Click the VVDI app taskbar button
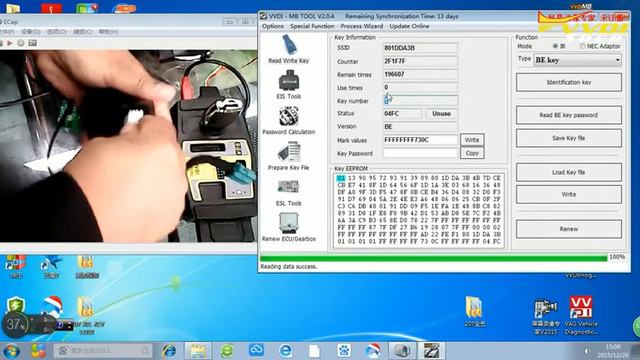 [431, 351]
